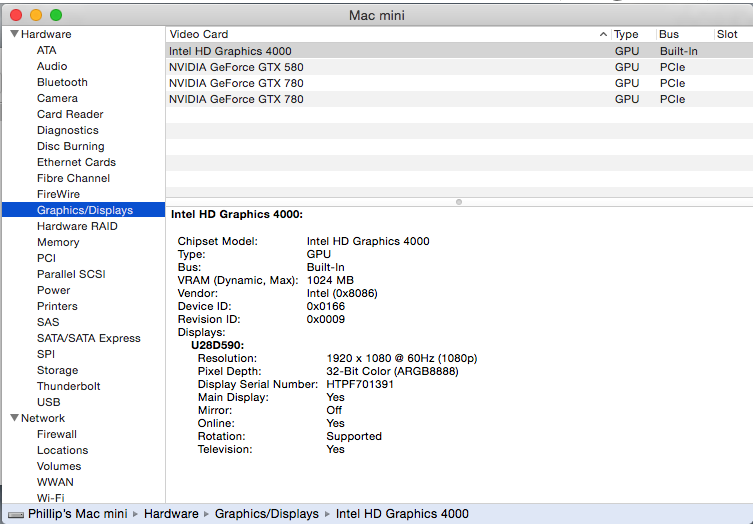753x524 pixels.
Task: Click Intel HD Graphics 4000 in path bar
Action: [402, 514]
